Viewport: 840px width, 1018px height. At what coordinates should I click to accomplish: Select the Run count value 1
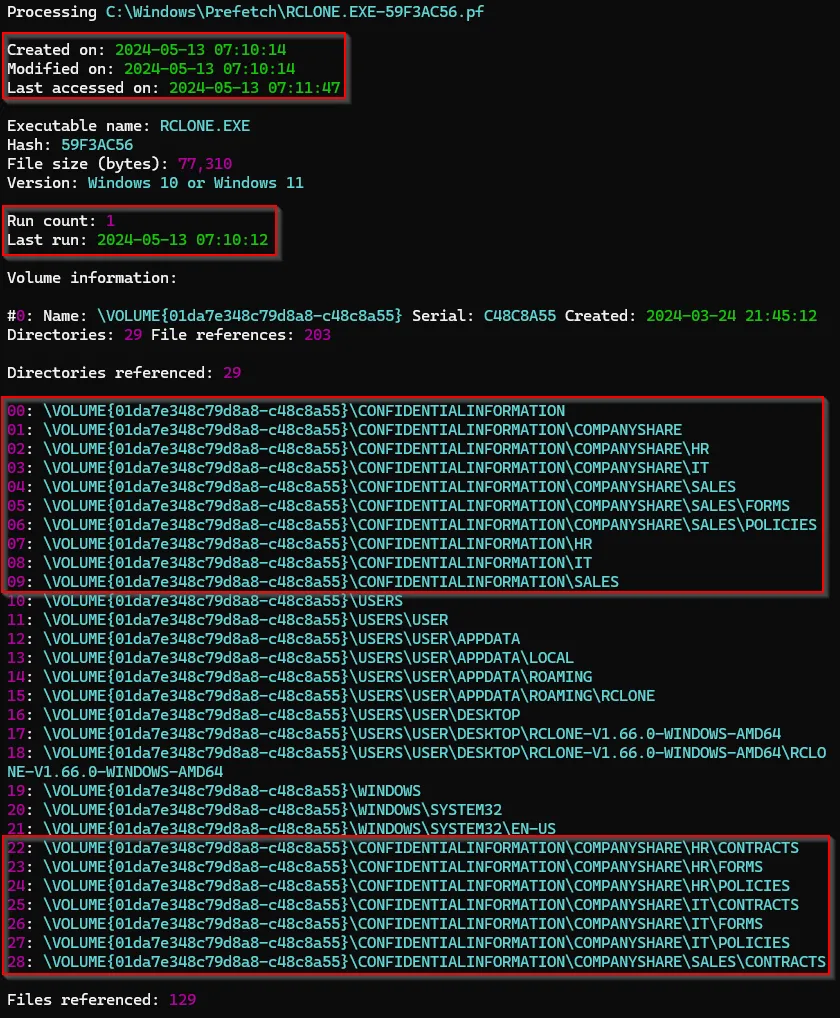pos(109,220)
